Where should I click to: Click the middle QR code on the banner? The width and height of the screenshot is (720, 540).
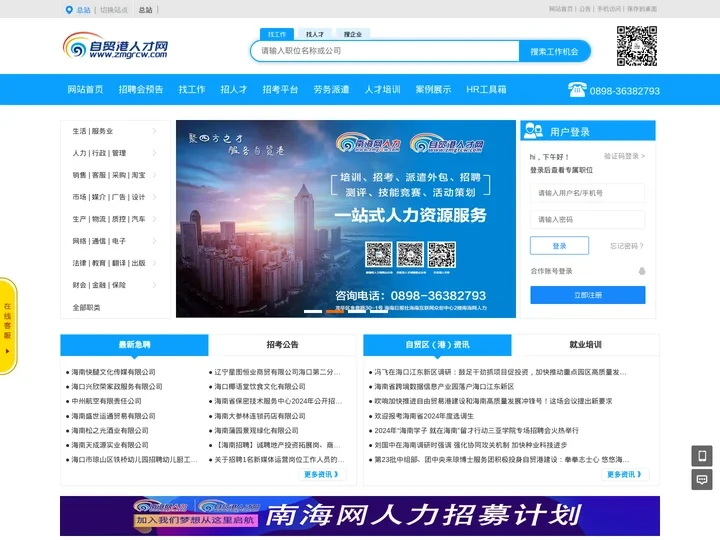410,254
